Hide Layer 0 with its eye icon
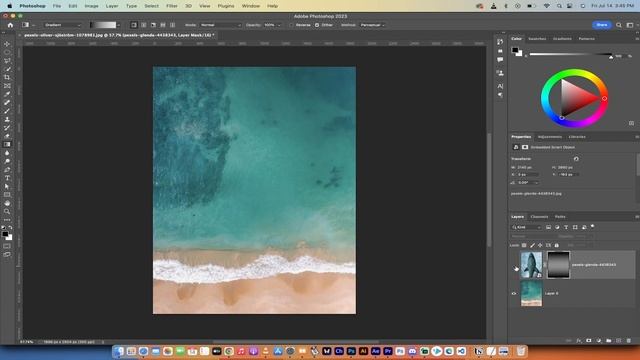Image resolution: width=640 pixels, height=360 pixels. 514,293
